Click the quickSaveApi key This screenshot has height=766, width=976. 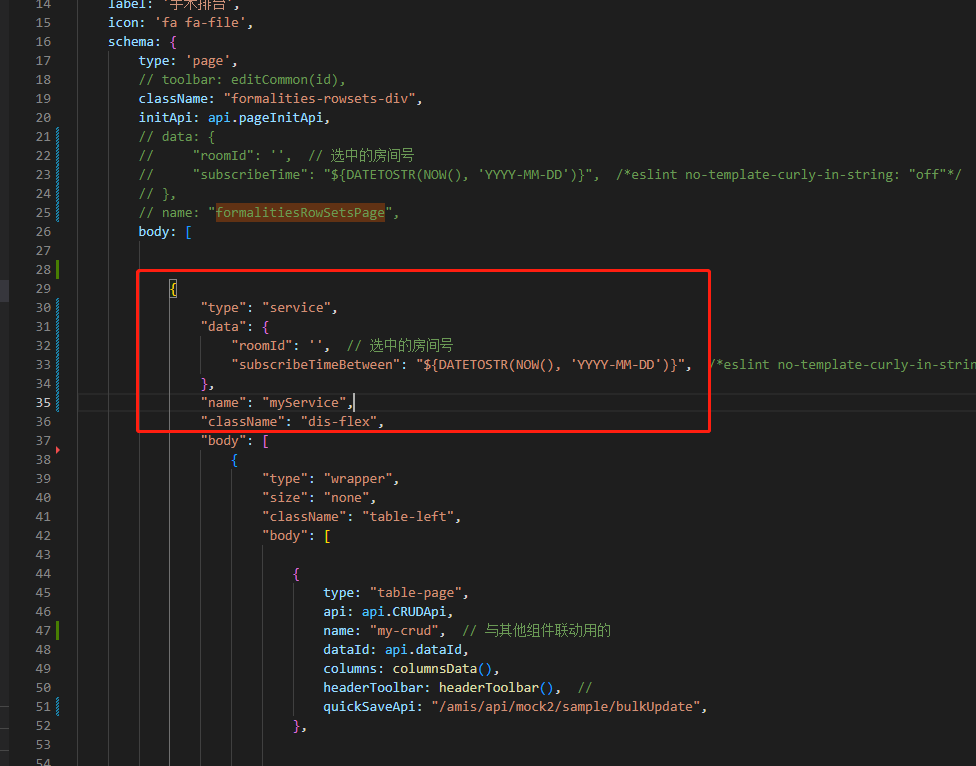370,706
